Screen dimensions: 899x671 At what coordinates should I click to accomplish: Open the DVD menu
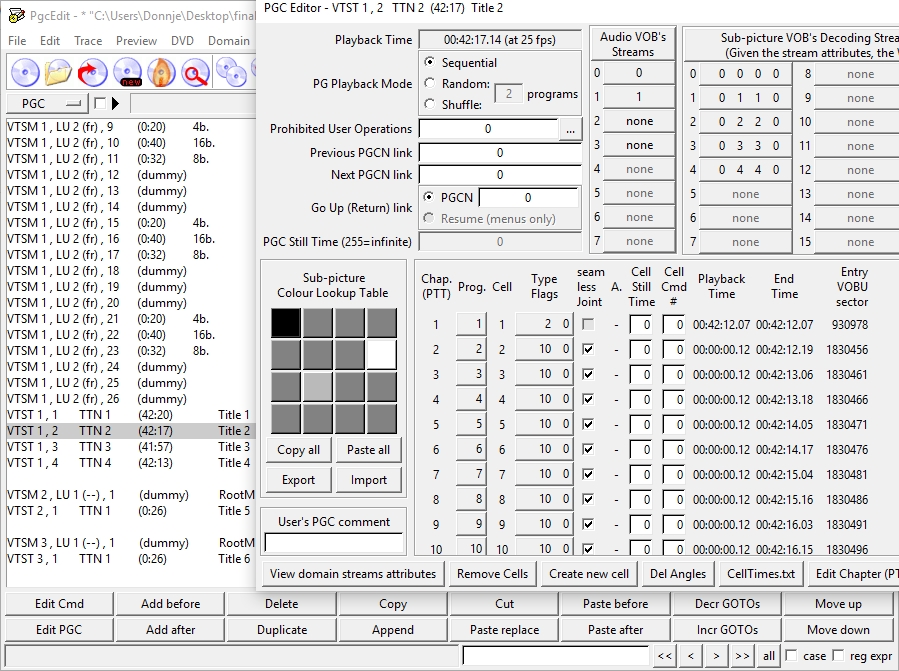(182, 41)
